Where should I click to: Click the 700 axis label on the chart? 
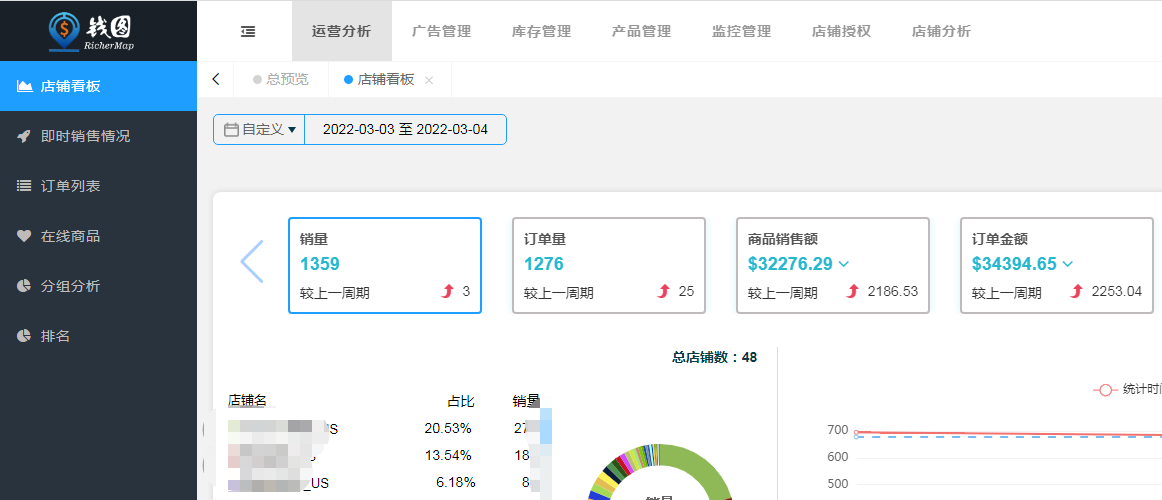point(838,430)
